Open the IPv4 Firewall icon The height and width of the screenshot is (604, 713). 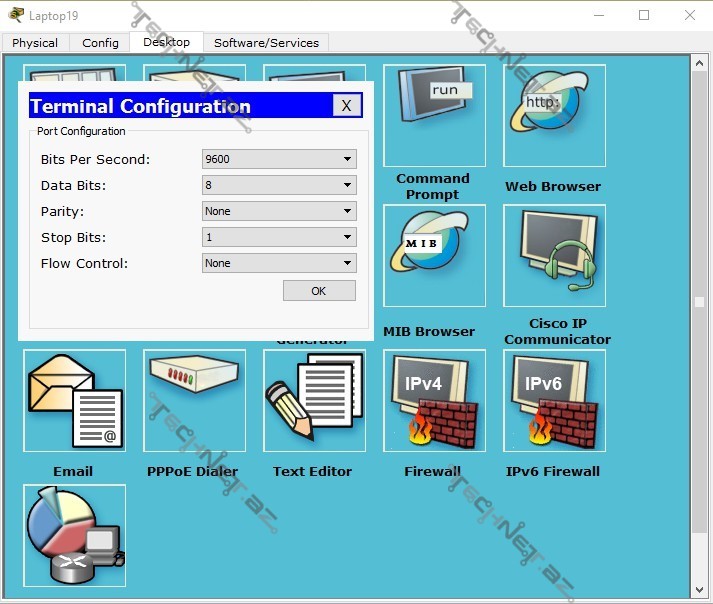[x=434, y=400]
